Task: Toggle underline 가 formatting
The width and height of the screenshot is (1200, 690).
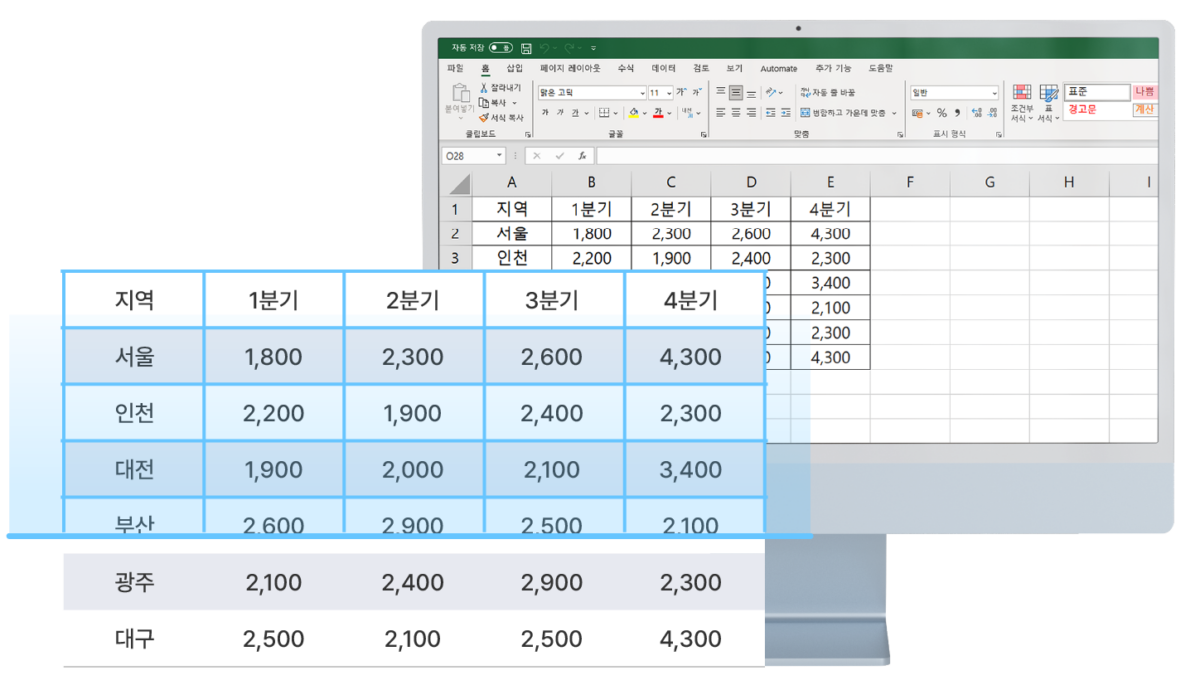Action: [x=575, y=113]
